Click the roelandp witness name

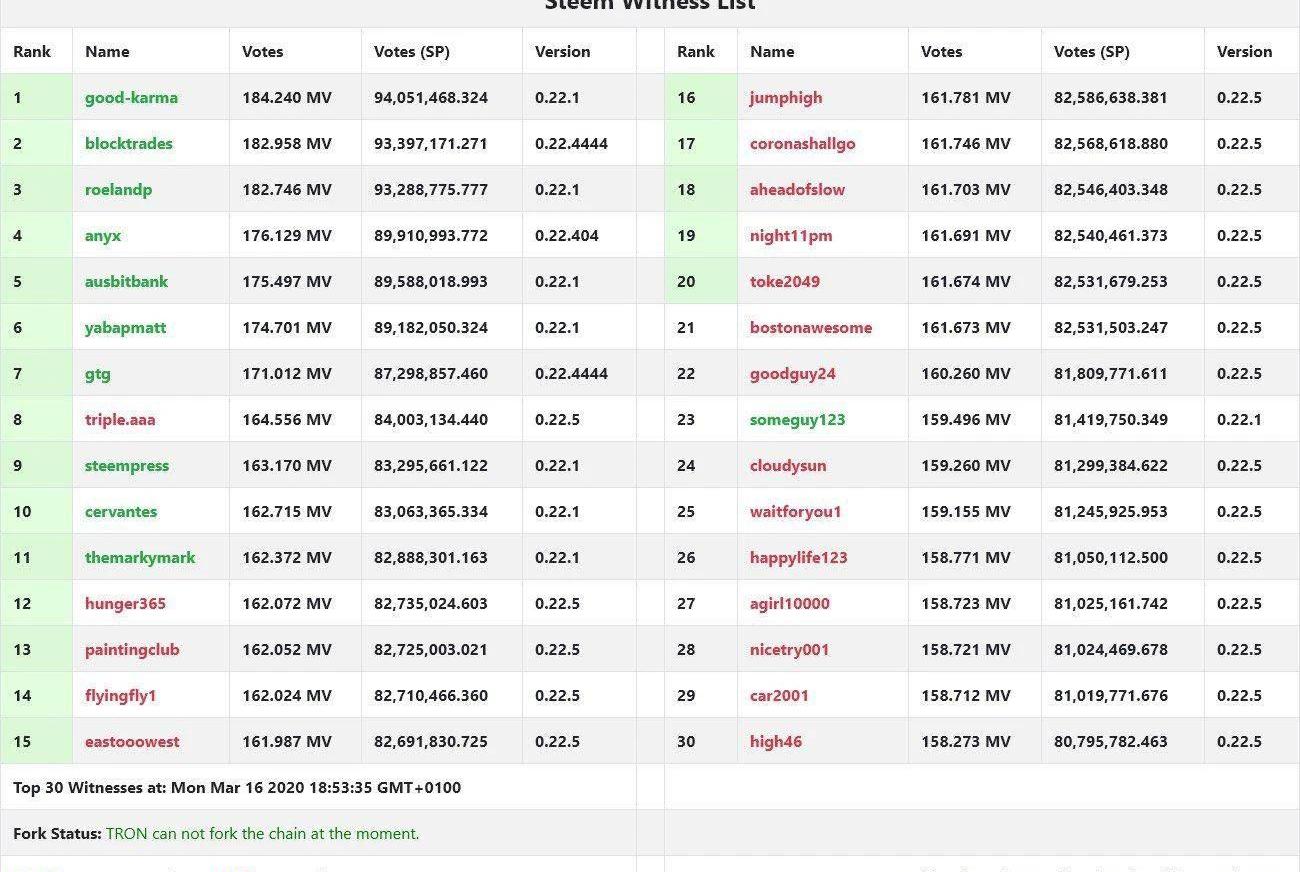[x=118, y=190]
